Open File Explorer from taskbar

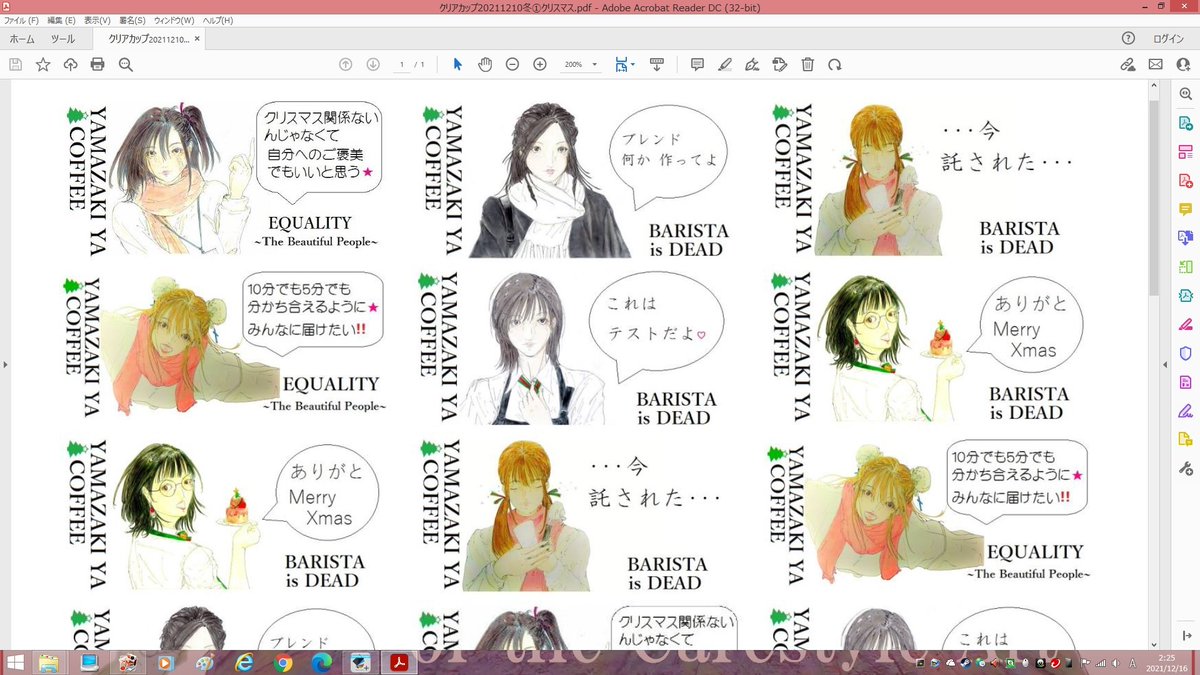[47, 662]
